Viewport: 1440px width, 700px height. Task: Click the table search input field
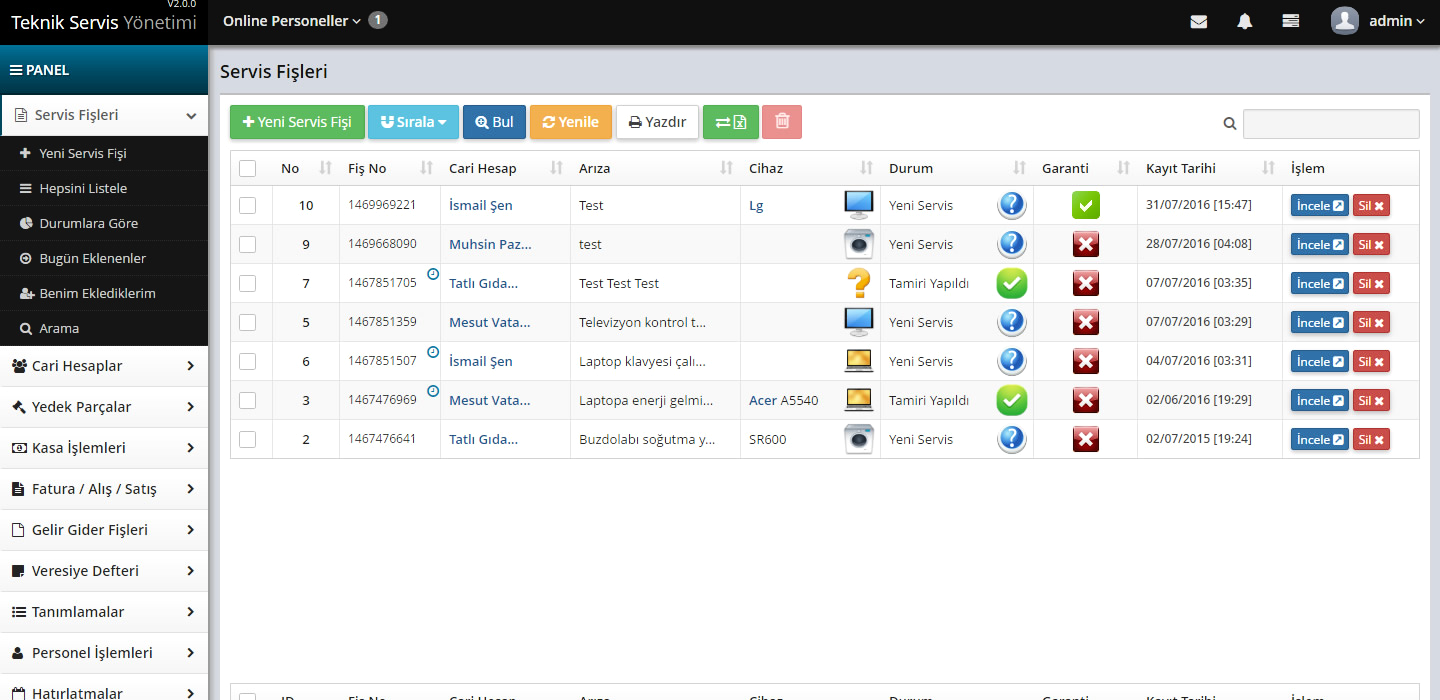pyautogui.click(x=1331, y=124)
